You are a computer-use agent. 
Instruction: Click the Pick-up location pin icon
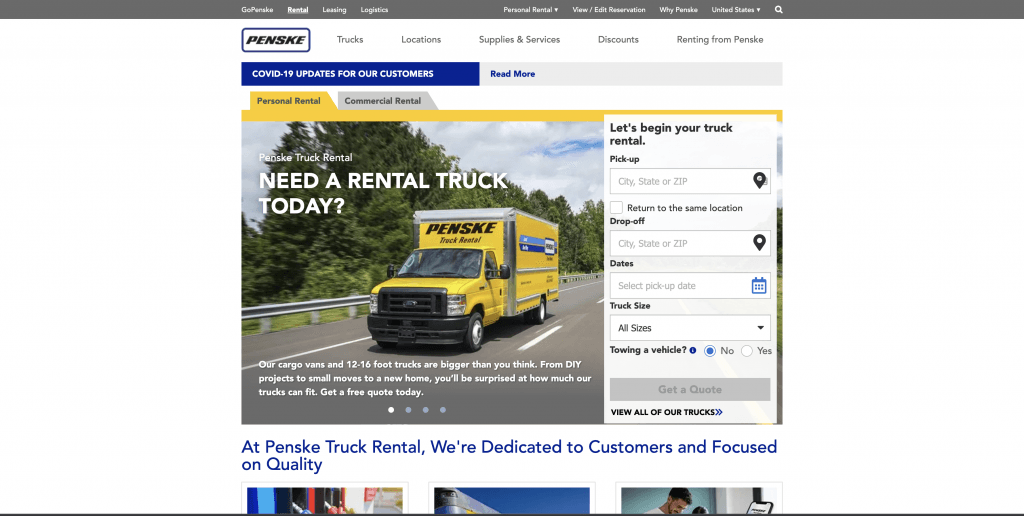click(759, 181)
